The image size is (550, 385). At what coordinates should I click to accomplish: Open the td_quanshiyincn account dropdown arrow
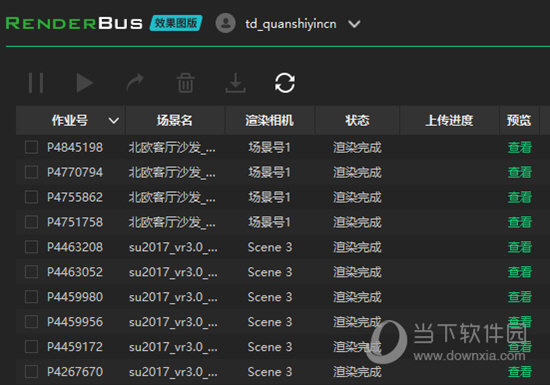pyautogui.click(x=354, y=24)
